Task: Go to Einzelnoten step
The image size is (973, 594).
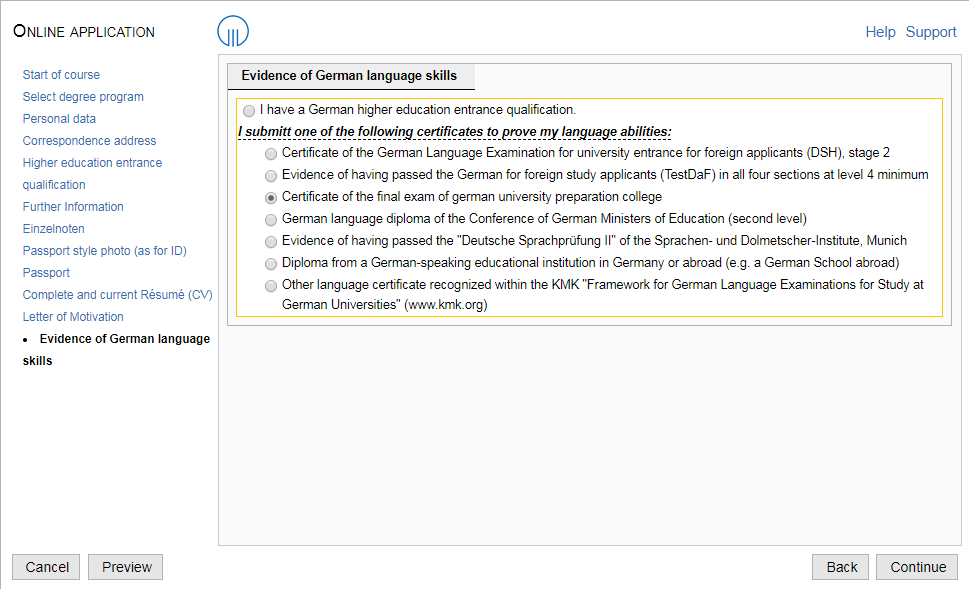Action: coord(53,229)
